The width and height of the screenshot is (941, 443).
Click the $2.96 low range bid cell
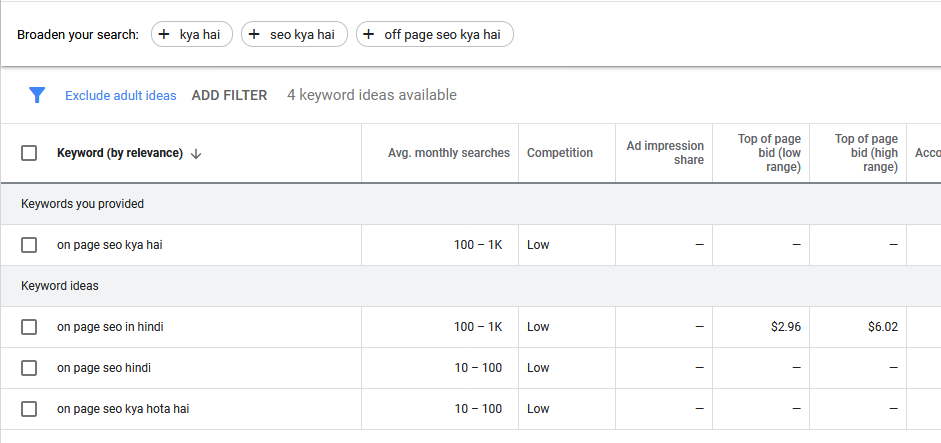tap(786, 327)
